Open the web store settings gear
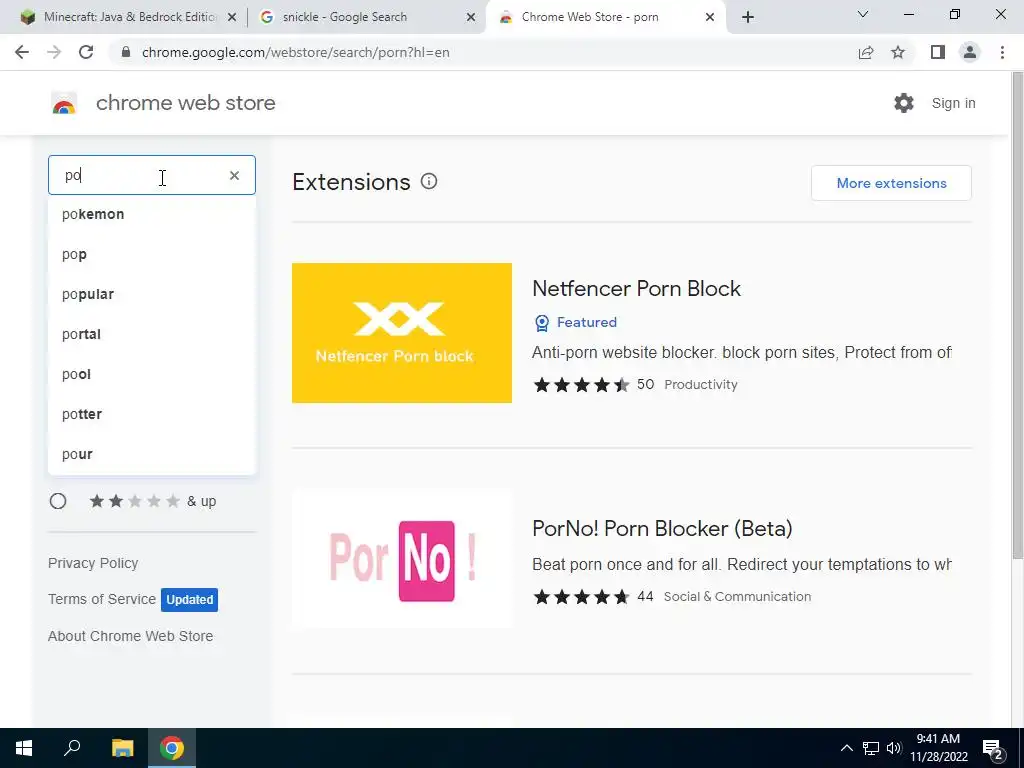This screenshot has width=1024, height=768. point(904,103)
